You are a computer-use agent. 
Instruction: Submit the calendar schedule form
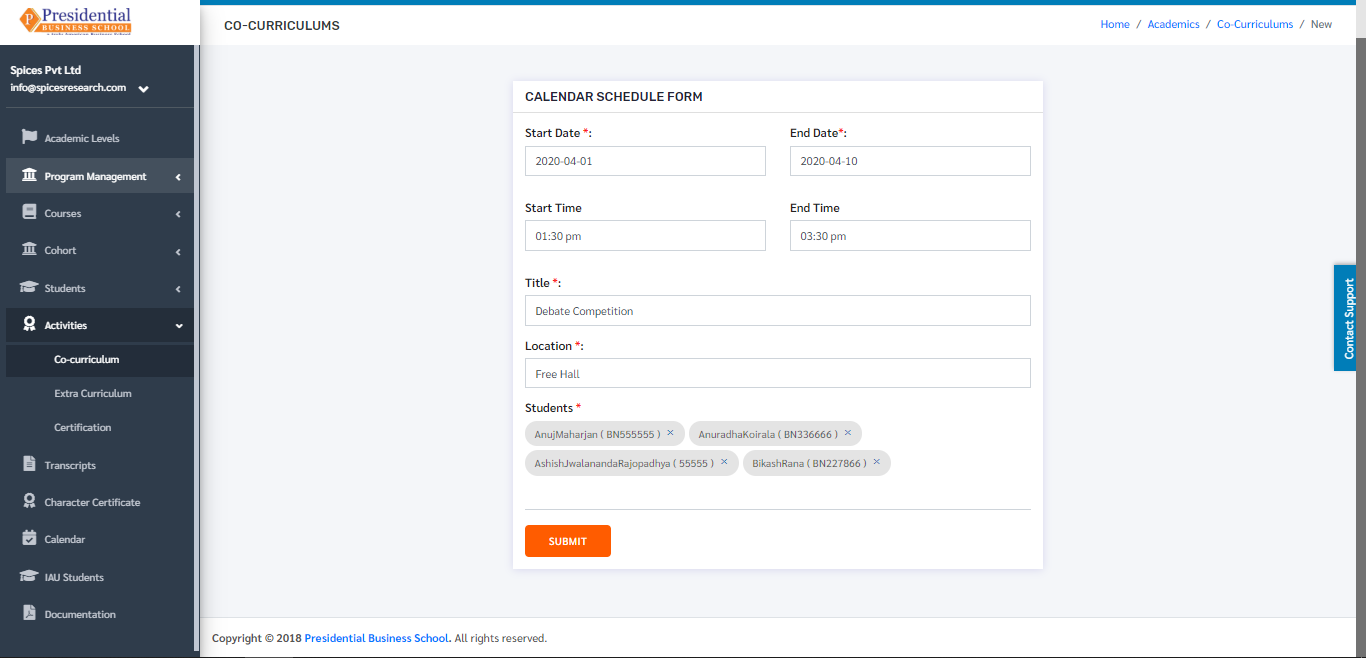point(568,541)
